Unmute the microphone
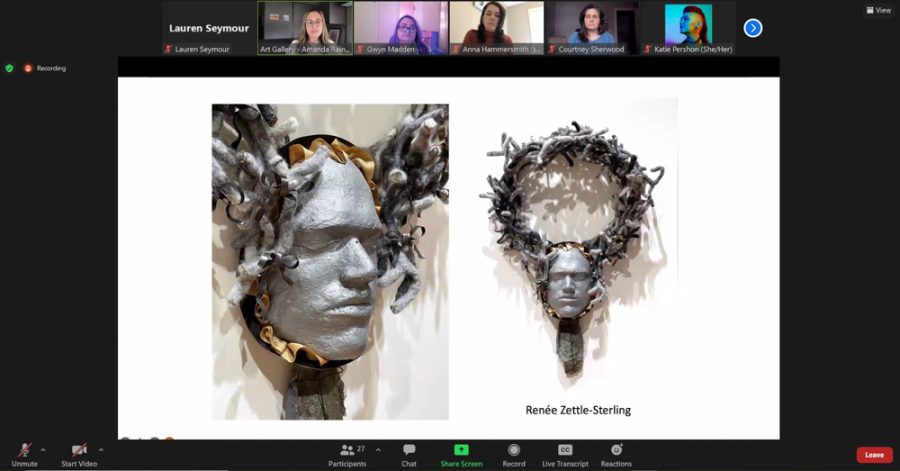Viewport: 900px width, 471px height. click(x=24, y=455)
